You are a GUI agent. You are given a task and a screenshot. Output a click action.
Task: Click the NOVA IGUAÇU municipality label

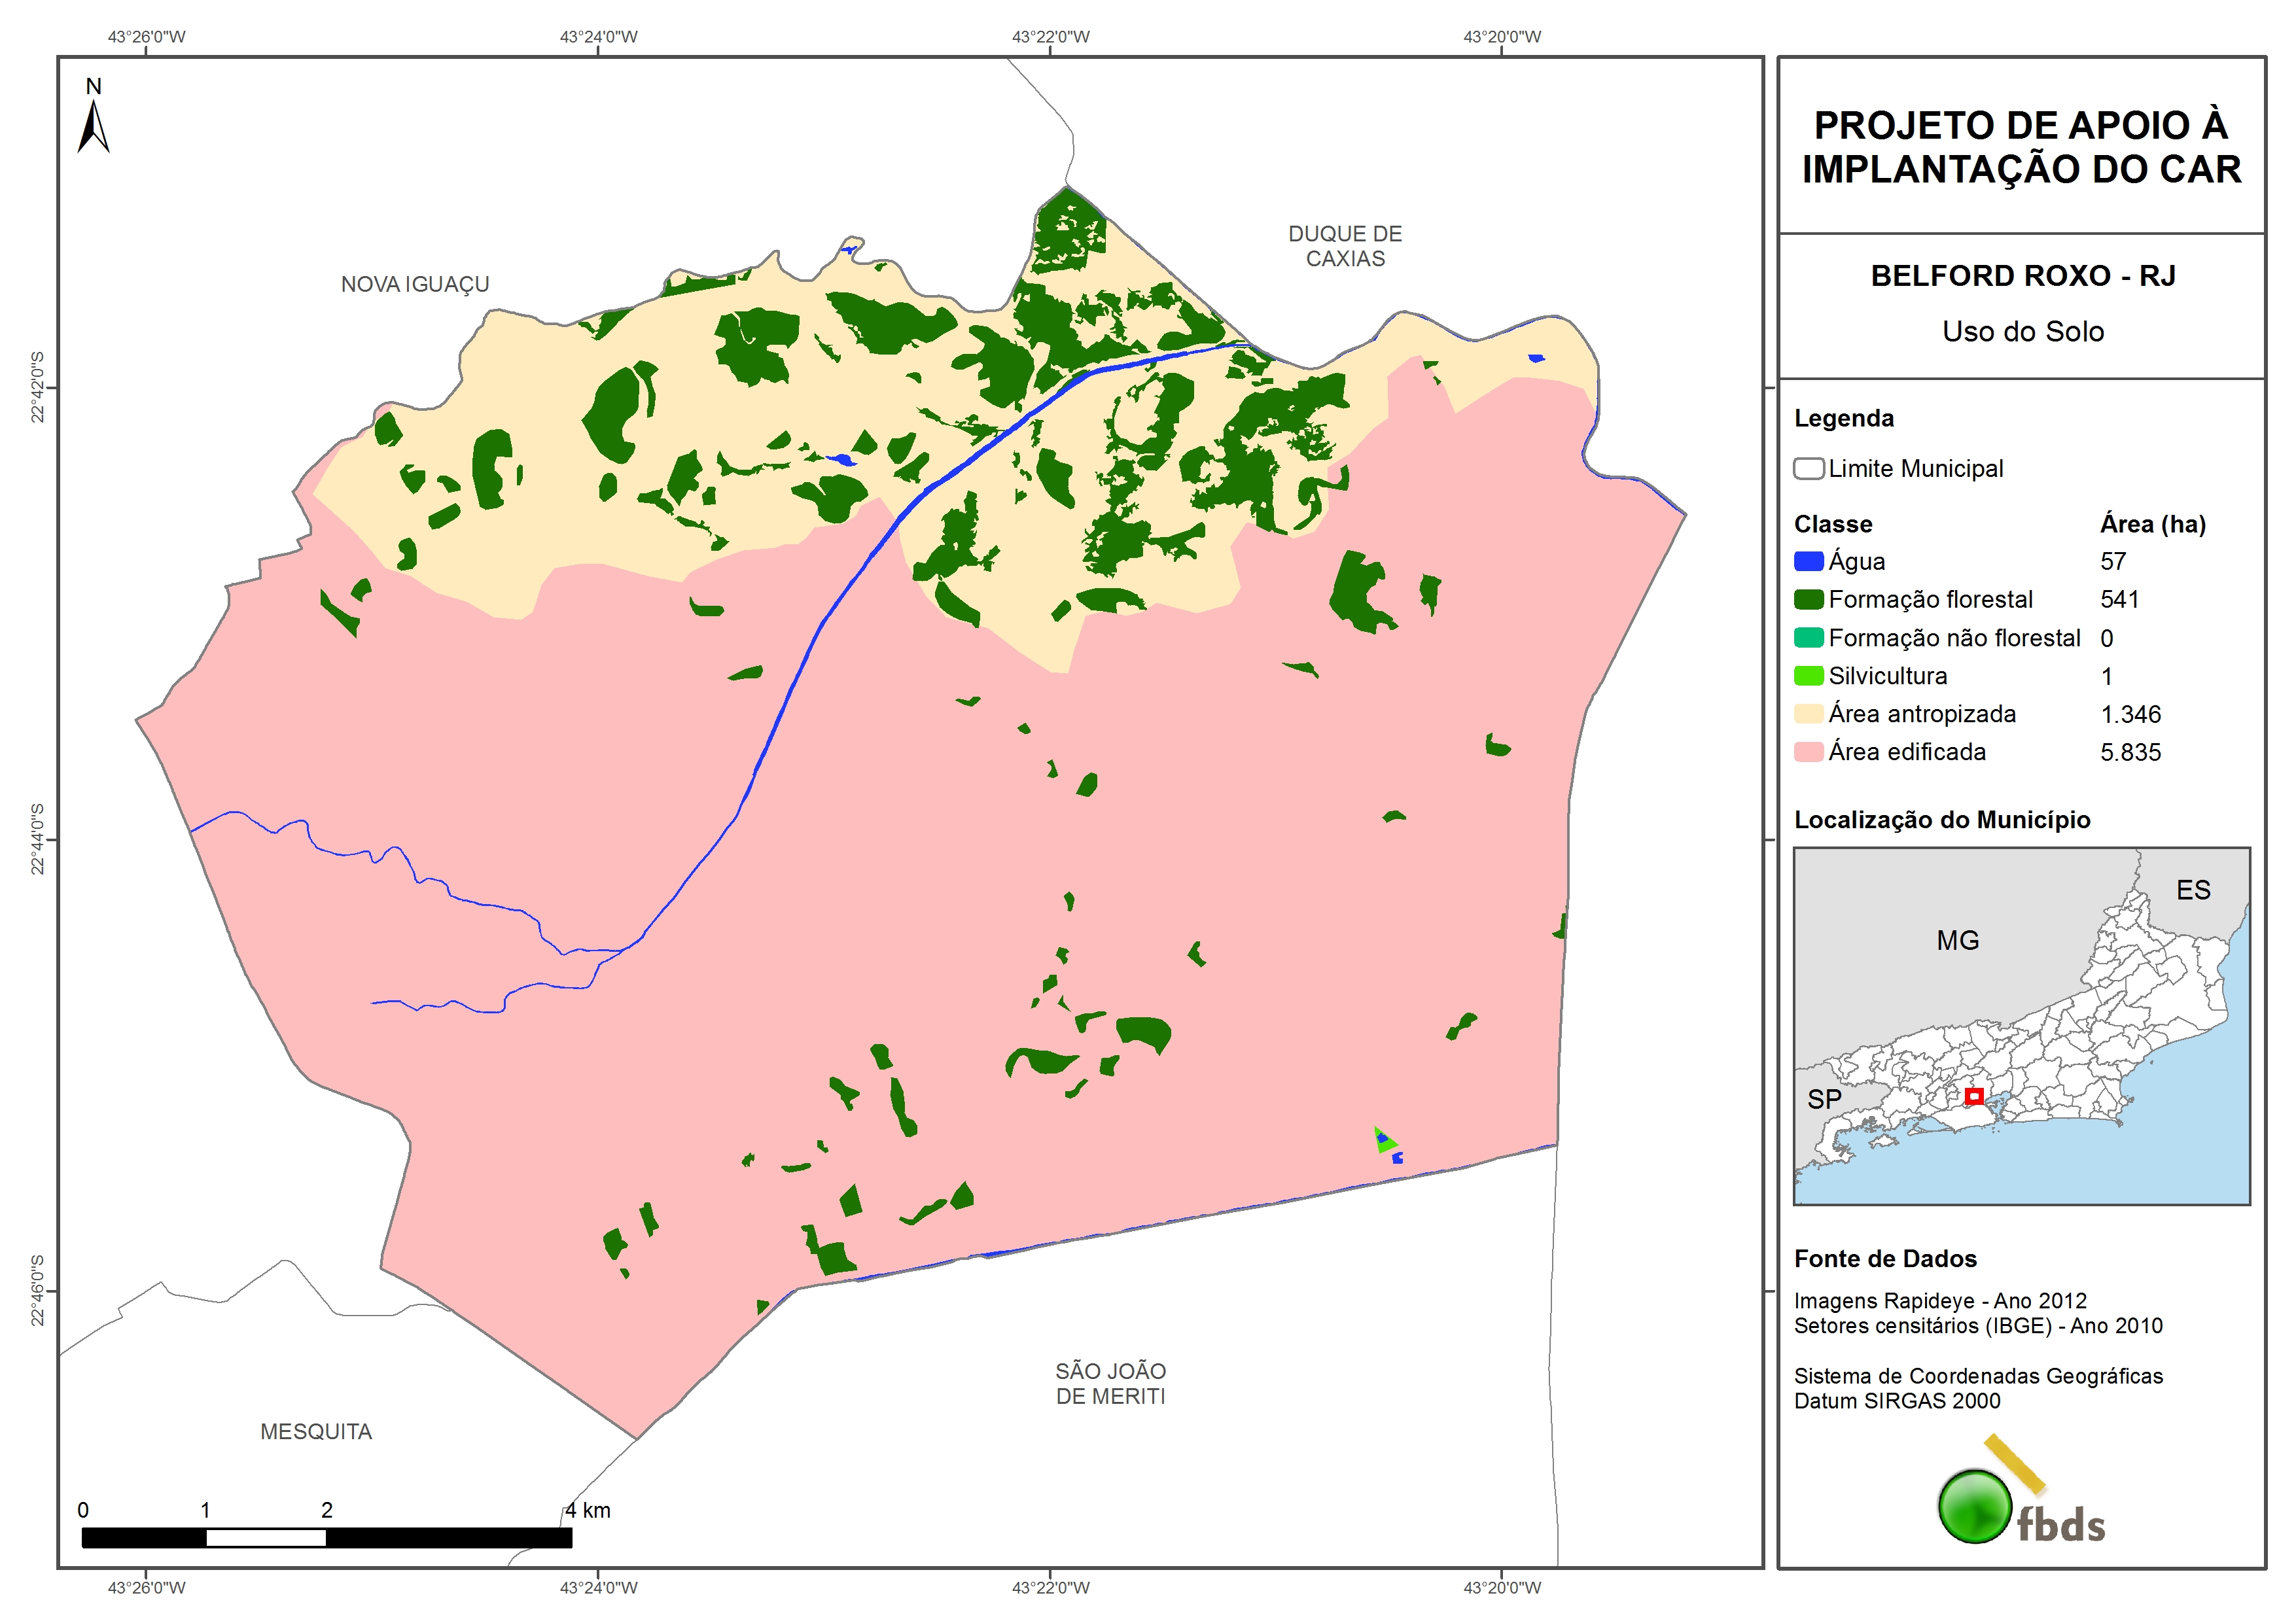coord(415,284)
